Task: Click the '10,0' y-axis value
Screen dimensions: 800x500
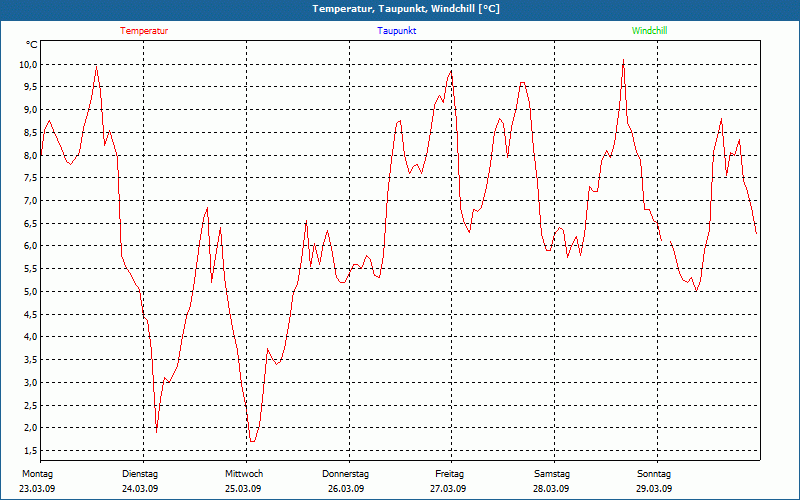Action: click(29, 64)
